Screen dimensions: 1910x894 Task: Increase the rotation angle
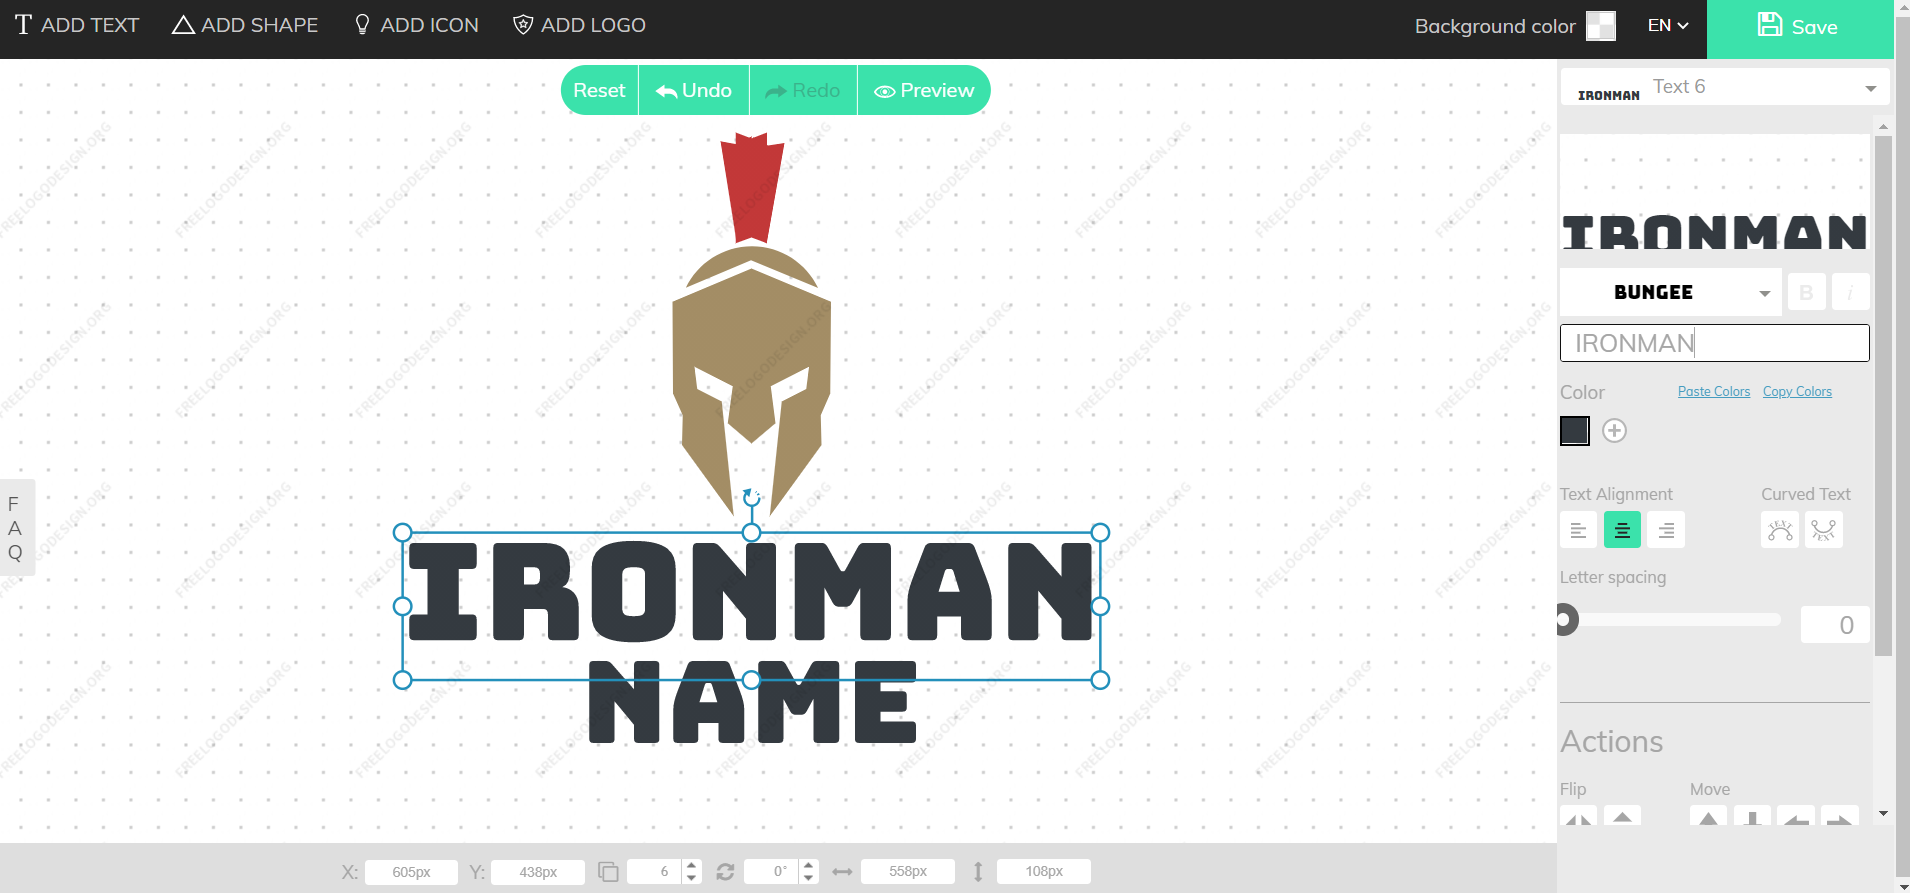809,866
